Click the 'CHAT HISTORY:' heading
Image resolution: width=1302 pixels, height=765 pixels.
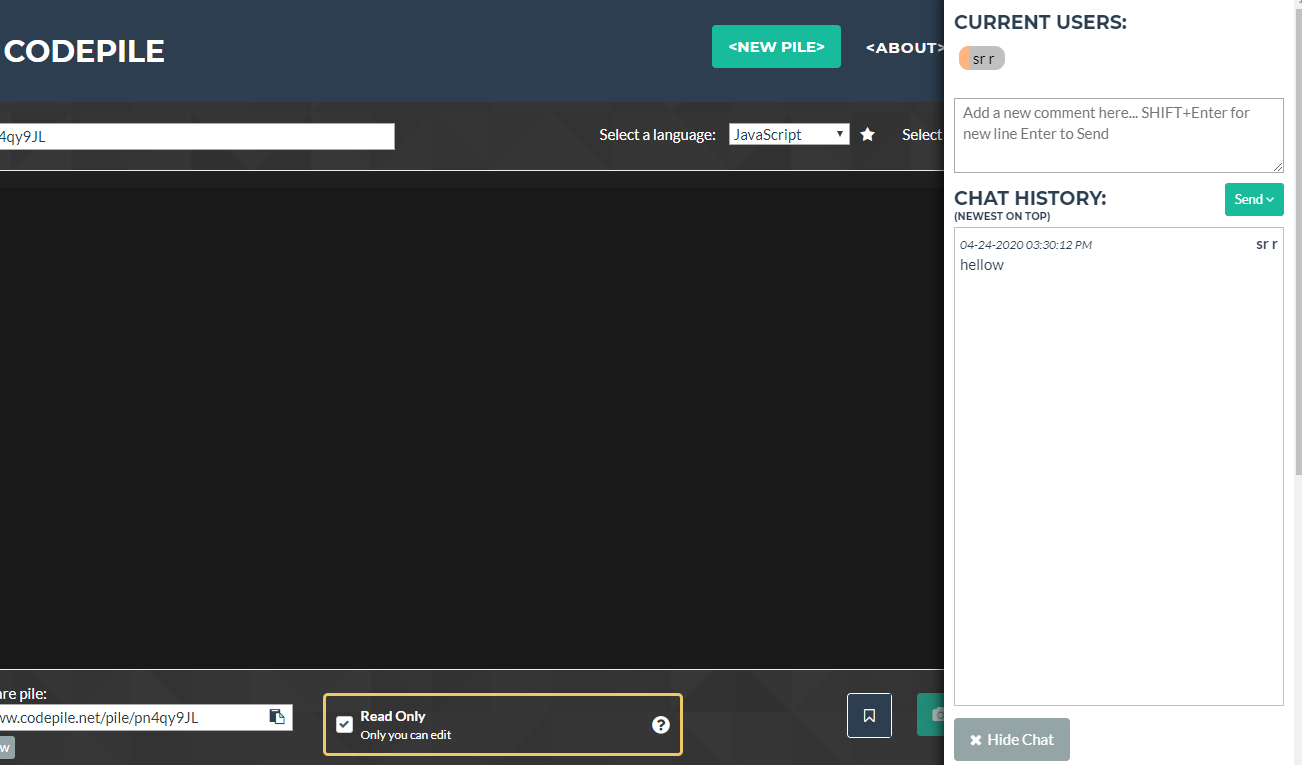point(1030,198)
